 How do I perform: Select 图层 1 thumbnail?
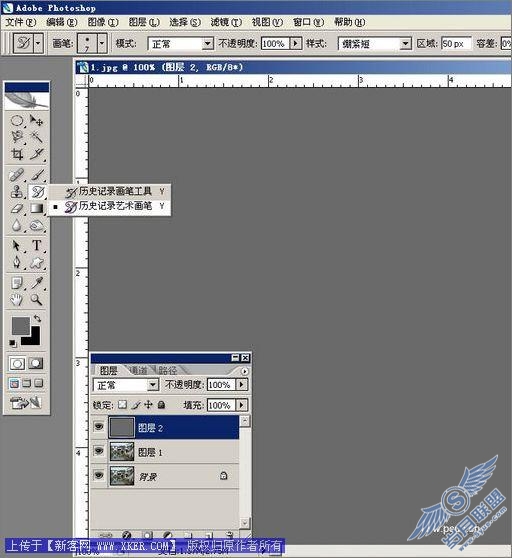tap(122, 451)
